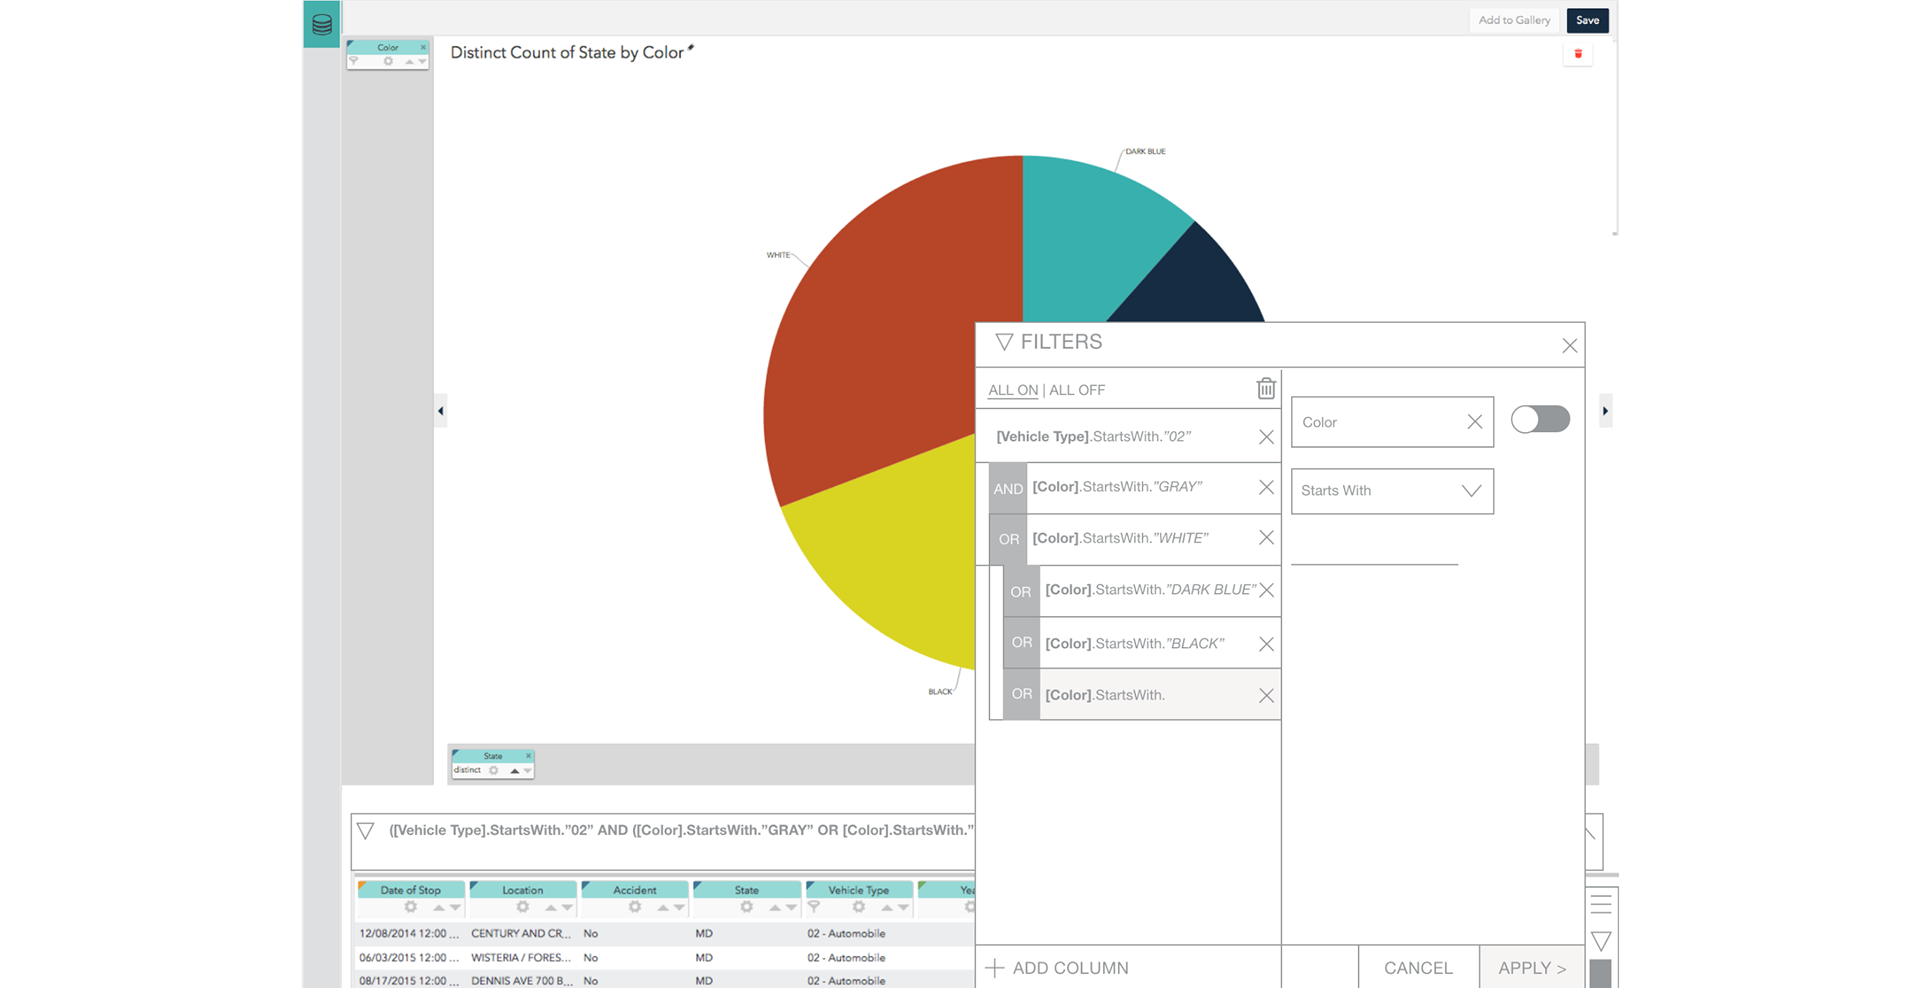1920x988 pixels.
Task: Delete chart with the red trash icon
Action: tap(1578, 54)
